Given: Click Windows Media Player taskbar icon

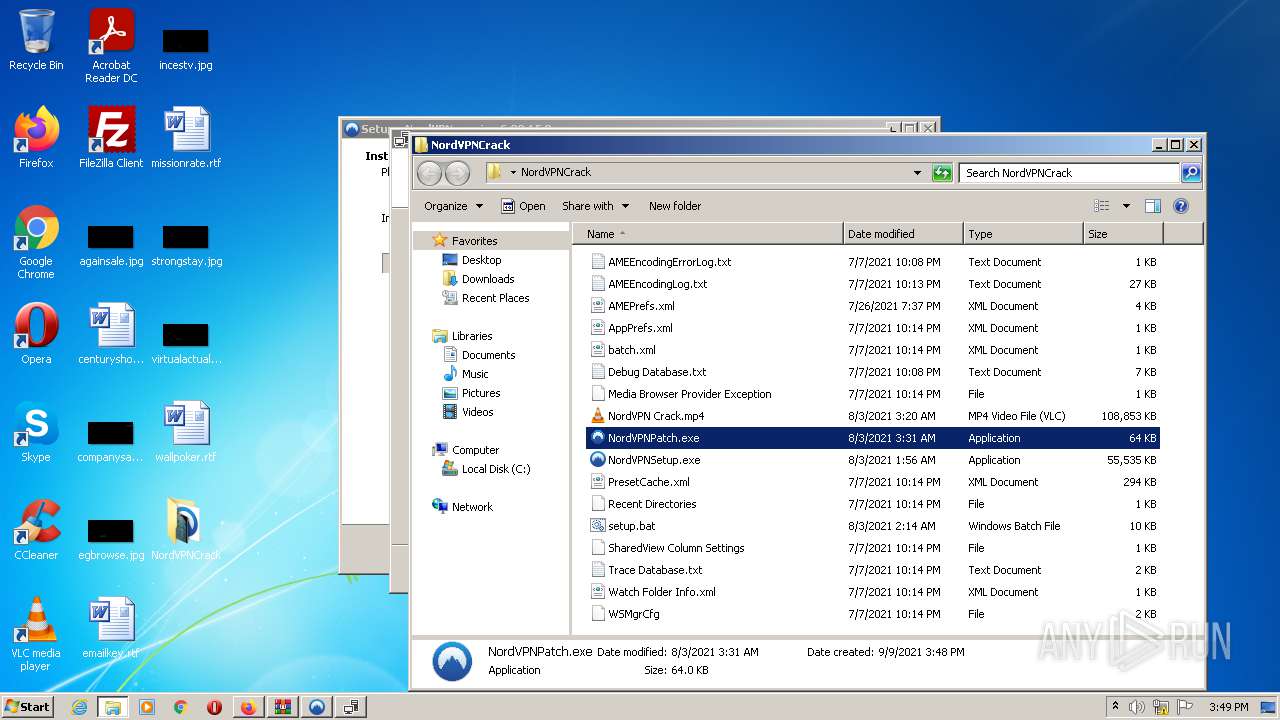Looking at the screenshot, I should click(147, 707).
